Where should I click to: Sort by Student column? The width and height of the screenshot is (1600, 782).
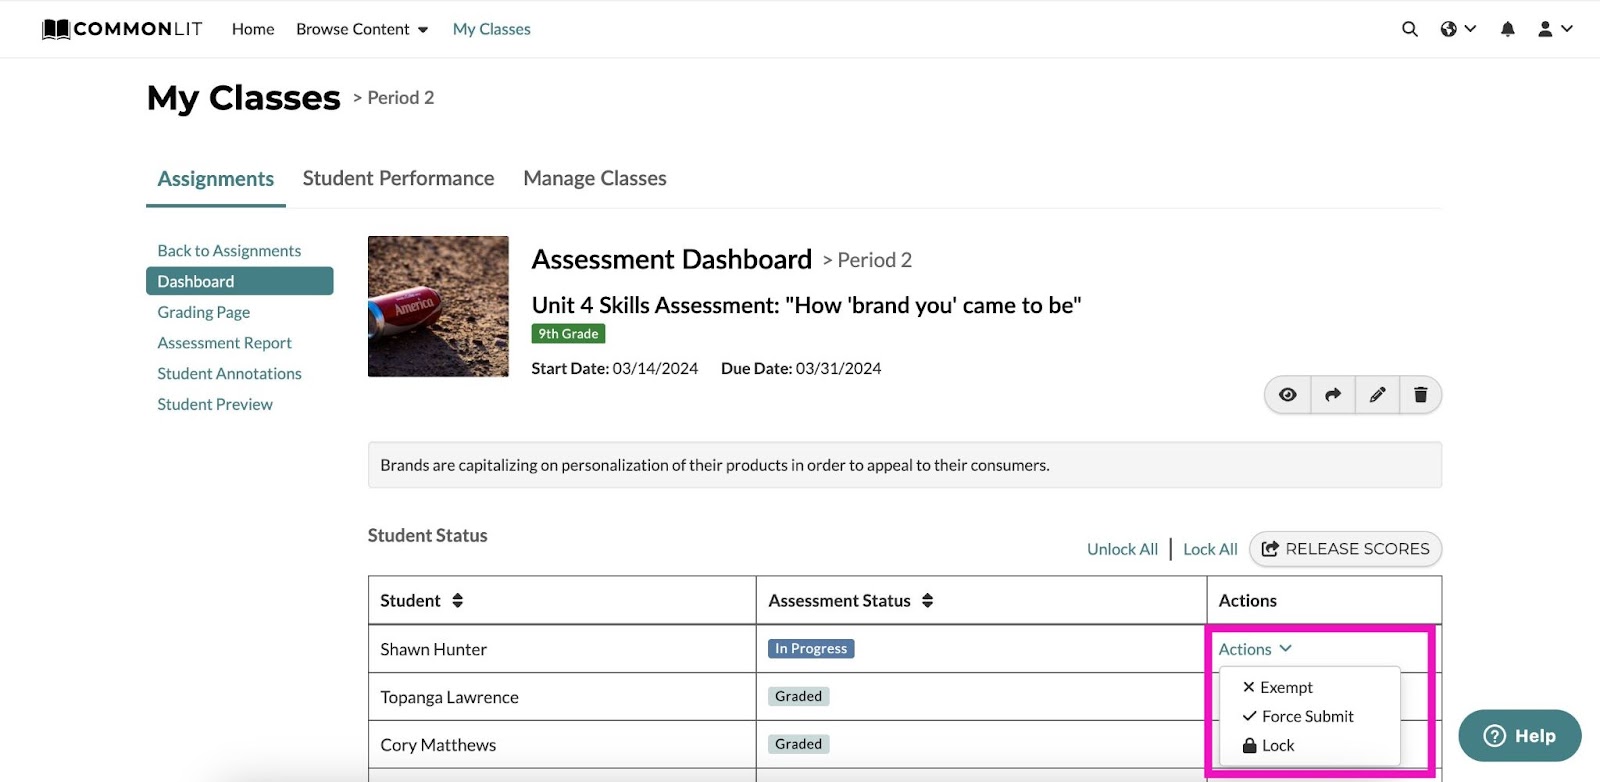[x=457, y=601]
